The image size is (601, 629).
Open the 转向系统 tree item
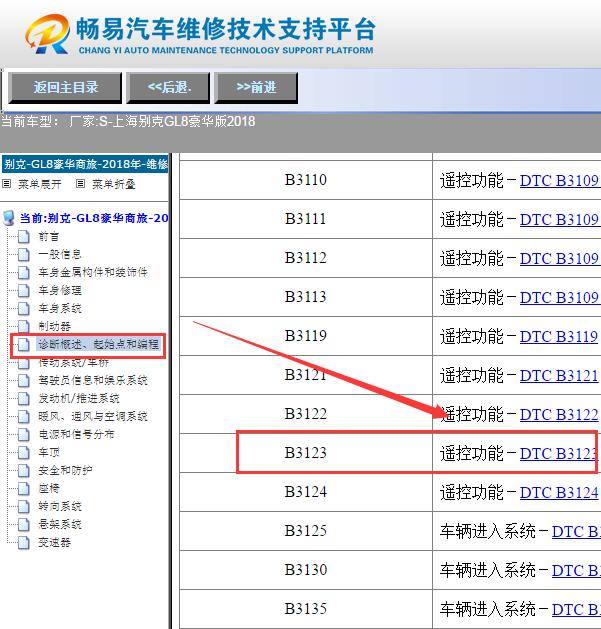[x=60, y=506]
